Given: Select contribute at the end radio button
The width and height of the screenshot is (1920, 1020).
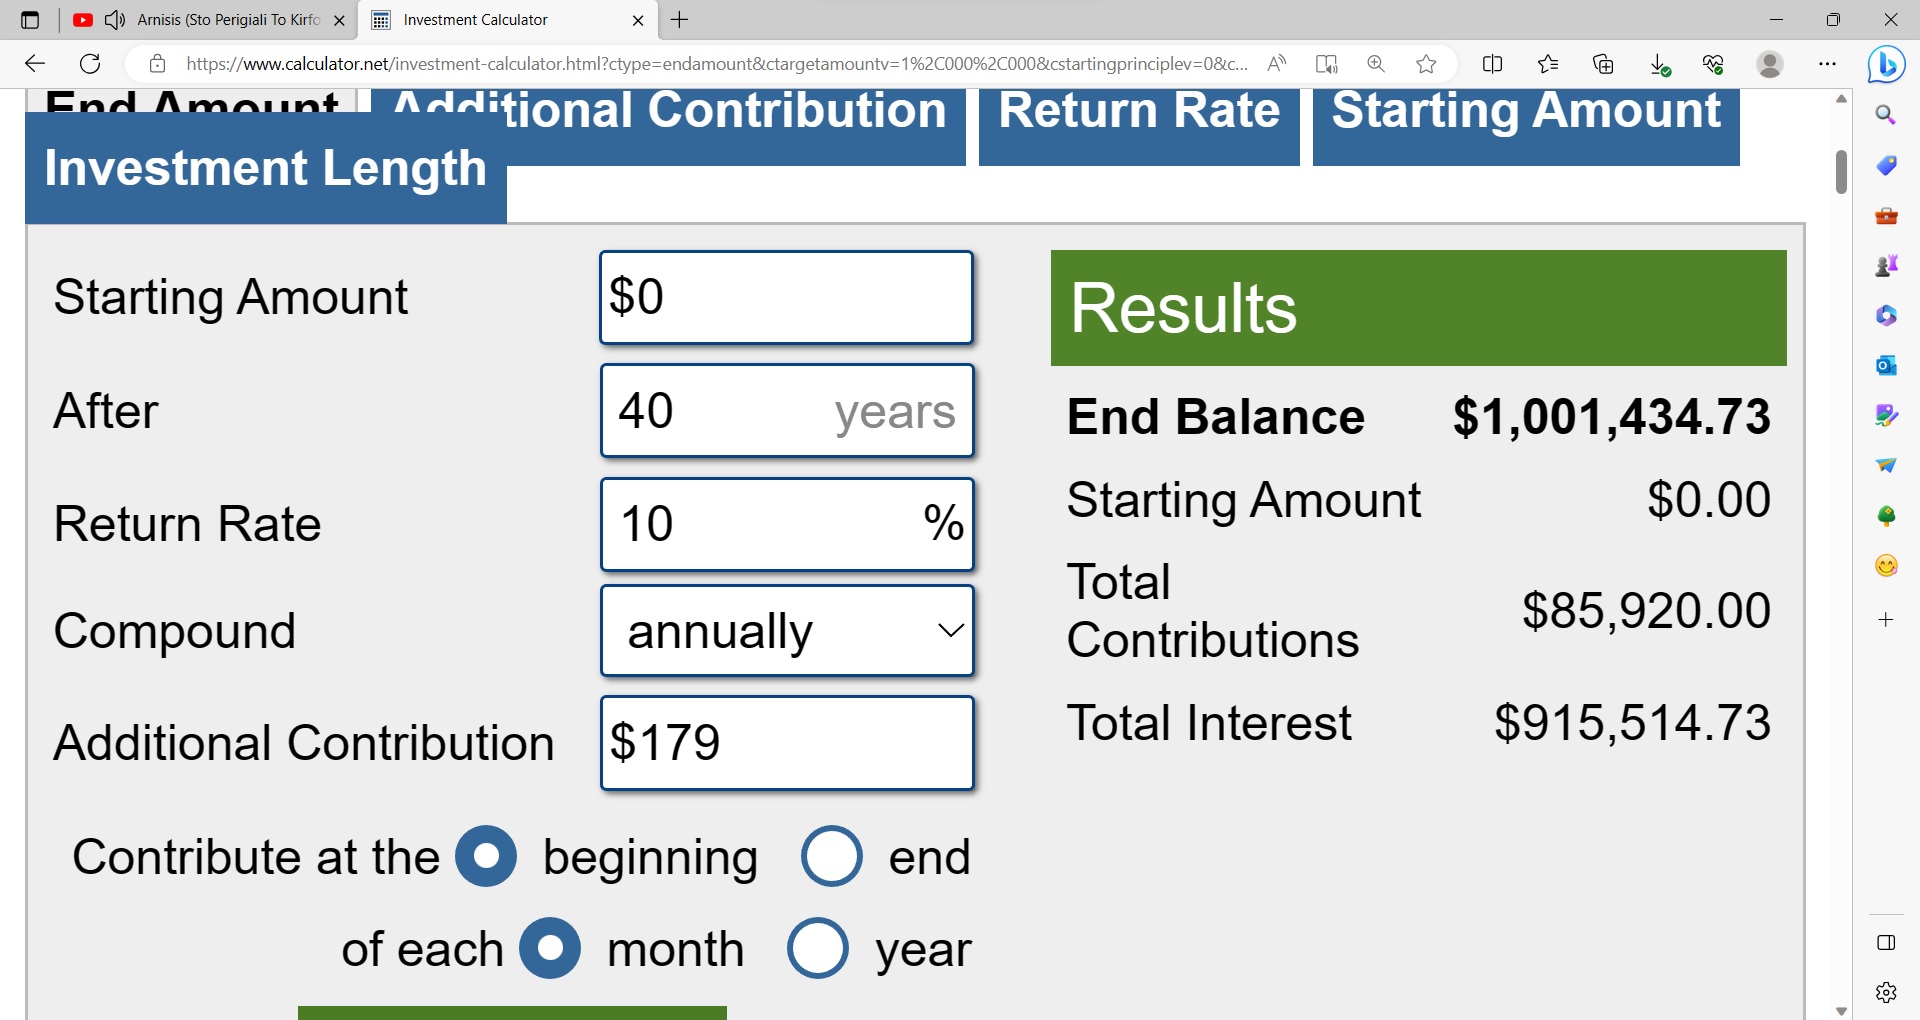Looking at the screenshot, I should point(831,856).
